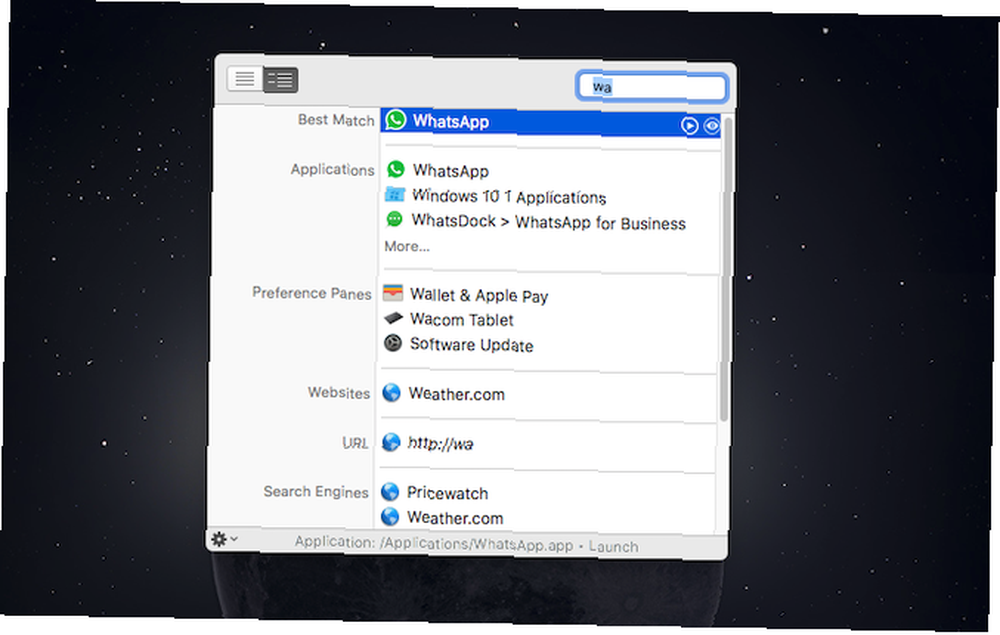Click the Wacom Tablet icon

(393, 318)
